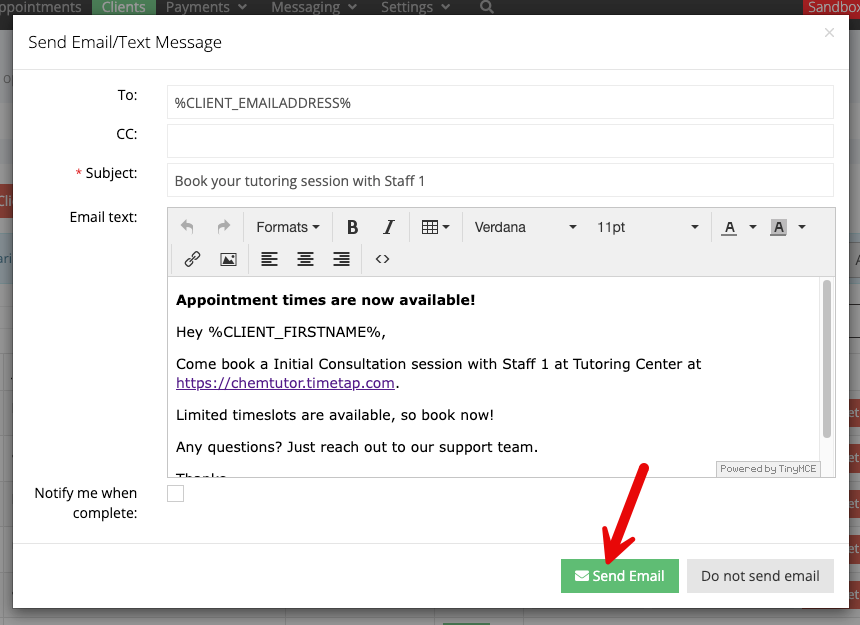
Task: Click the search magnifier icon in top bar
Action: [x=486, y=7]
